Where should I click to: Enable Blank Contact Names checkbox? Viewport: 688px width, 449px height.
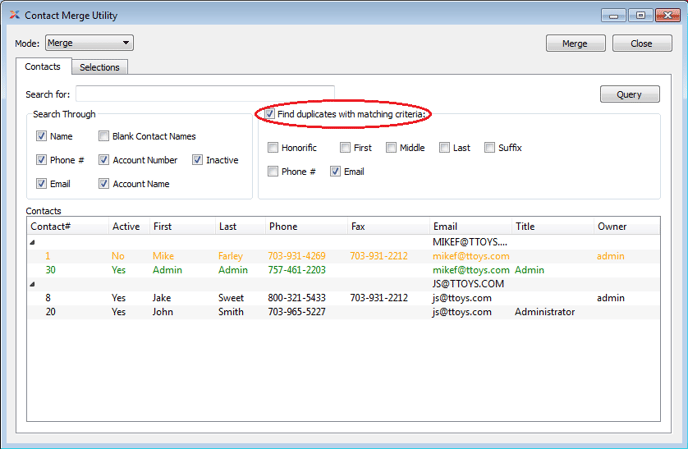click(104, 136)
